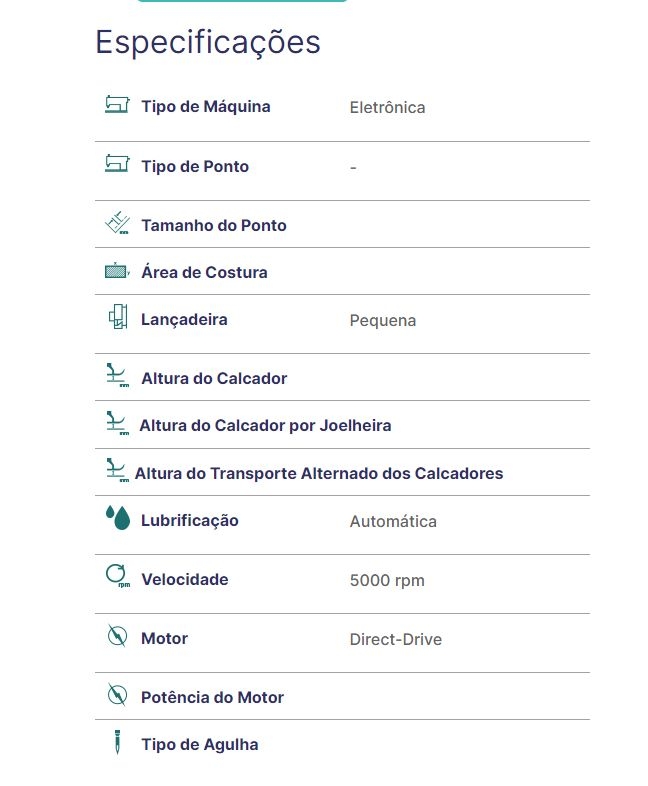Click the icon for Altura do Transporte Alternado

pos(117,471)
